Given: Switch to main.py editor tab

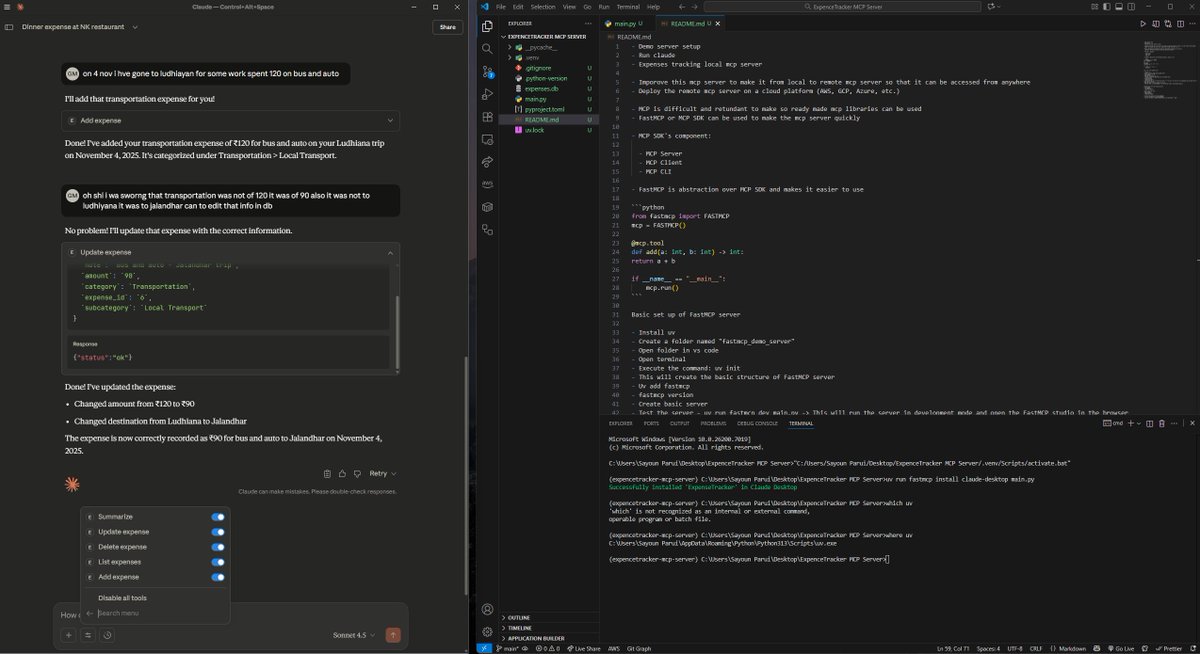Looking at the screenshot, I should [x=629, y=23].
